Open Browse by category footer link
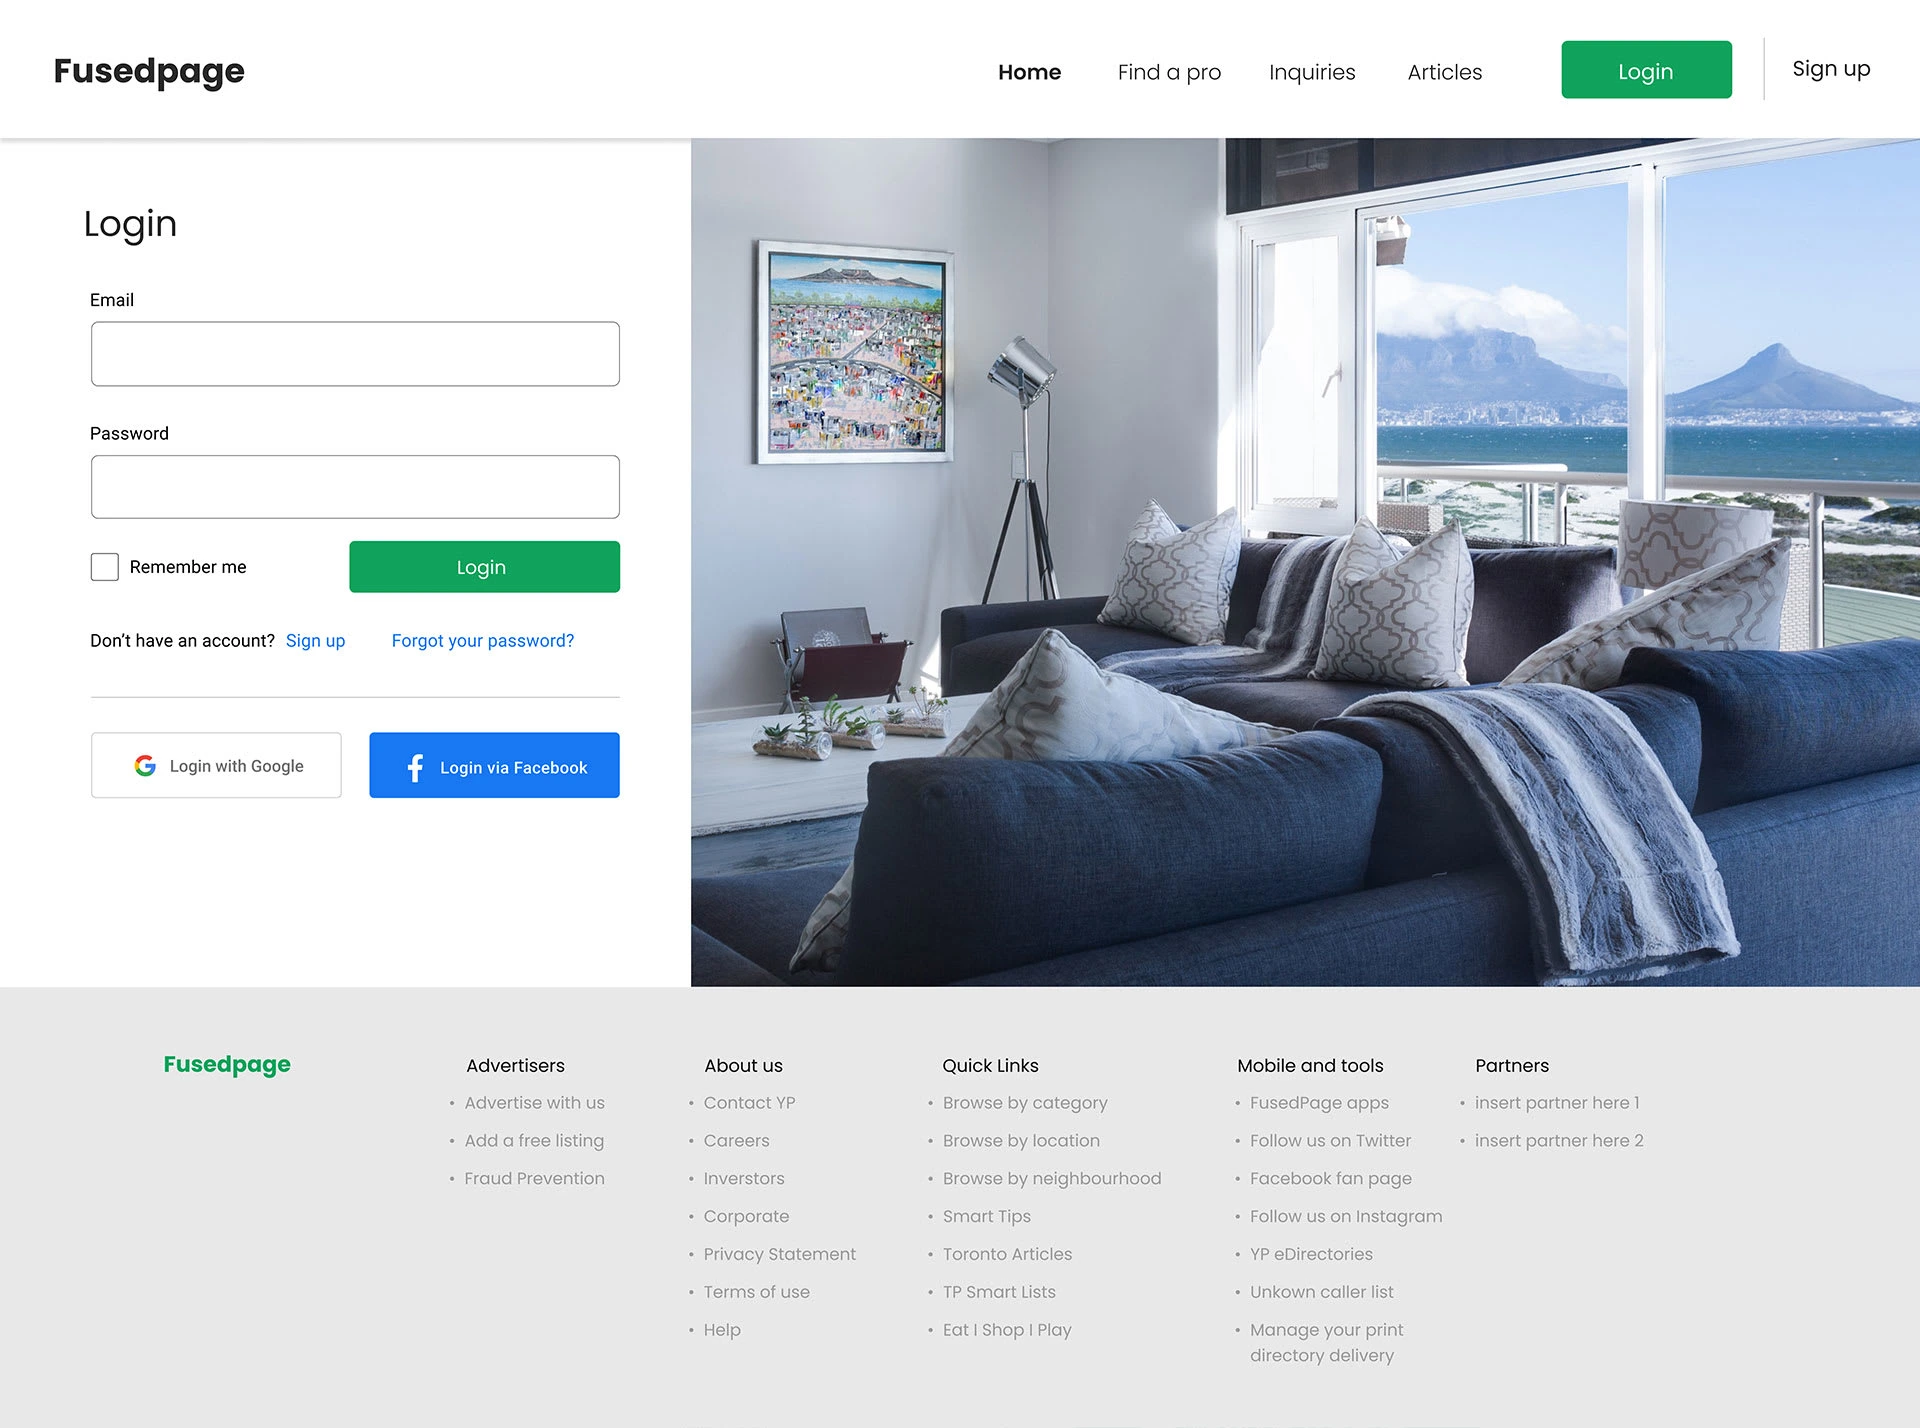1920x1428 pixels. point(1024,1103)
